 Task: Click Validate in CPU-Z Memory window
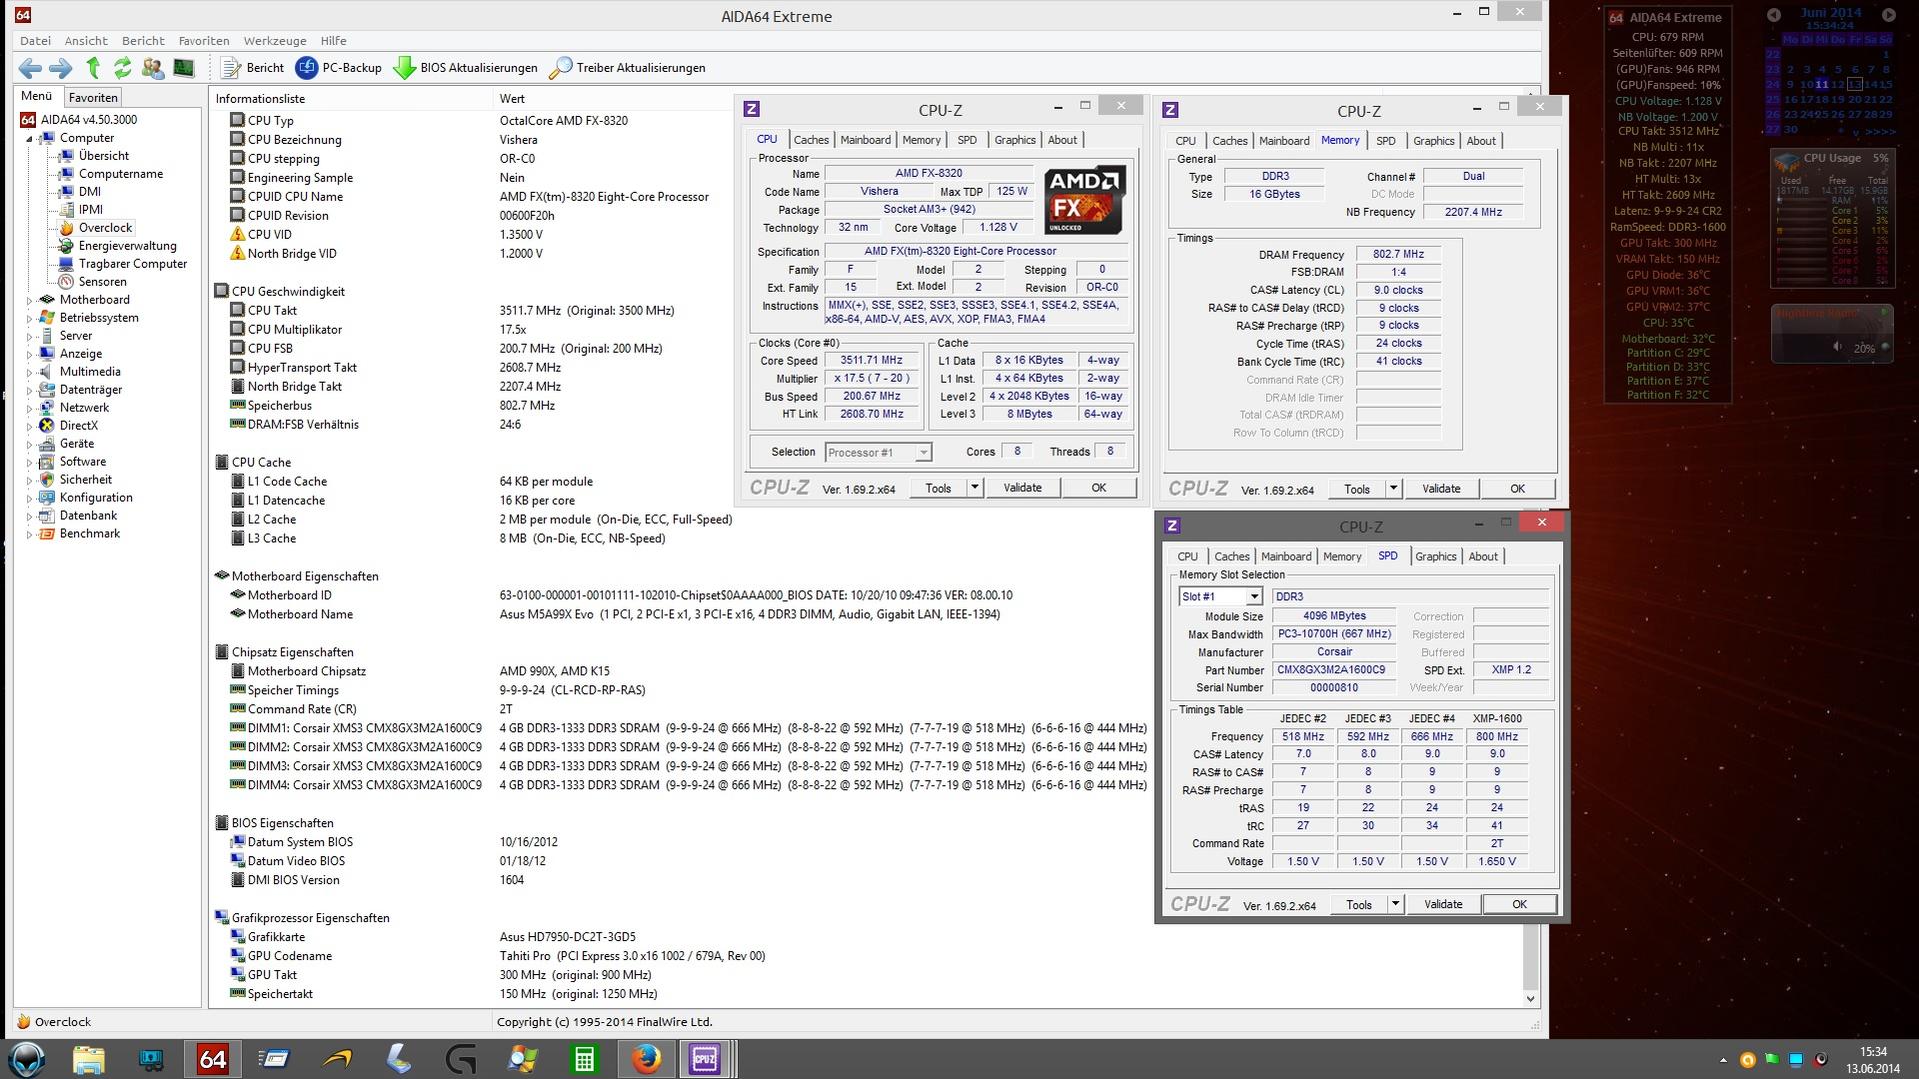1441,489
